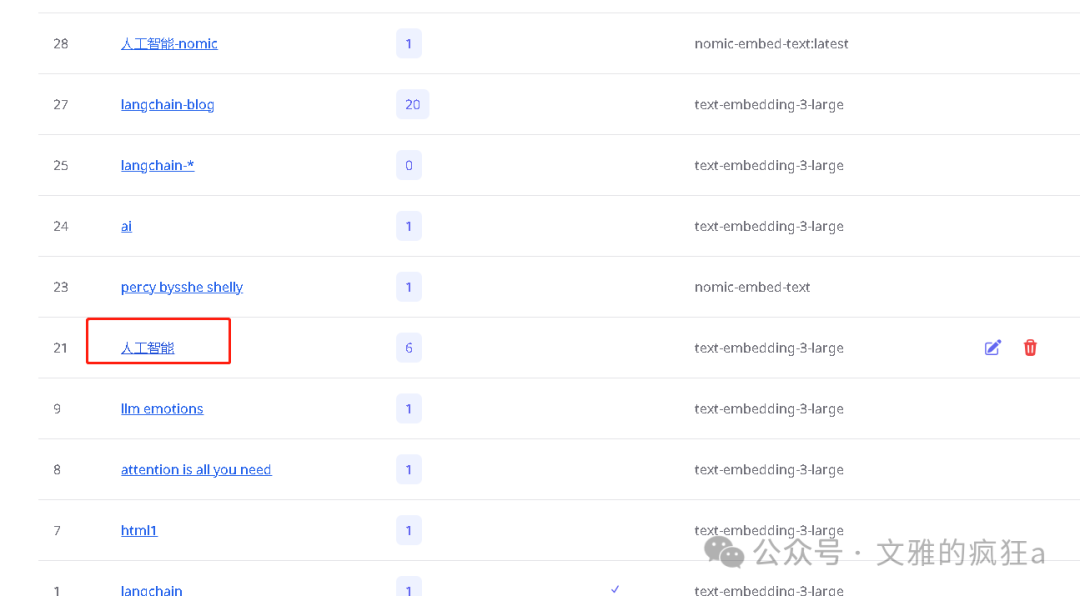Click the count badge in the html1 row

click(x=408, y=531)
